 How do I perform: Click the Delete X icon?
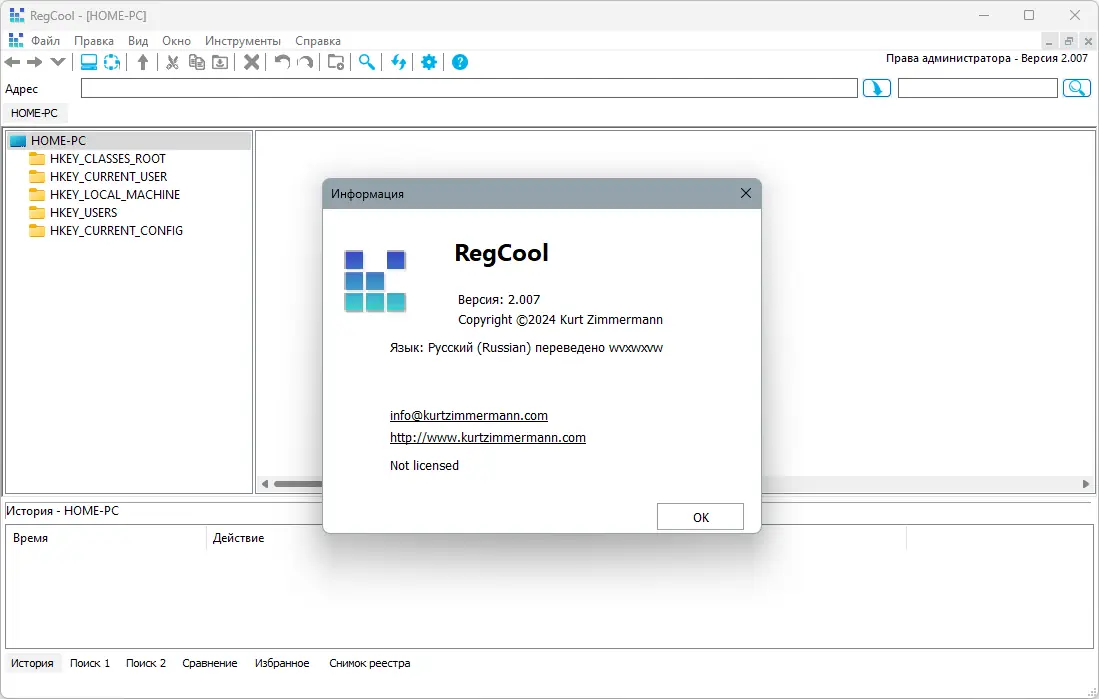(252, 62)
